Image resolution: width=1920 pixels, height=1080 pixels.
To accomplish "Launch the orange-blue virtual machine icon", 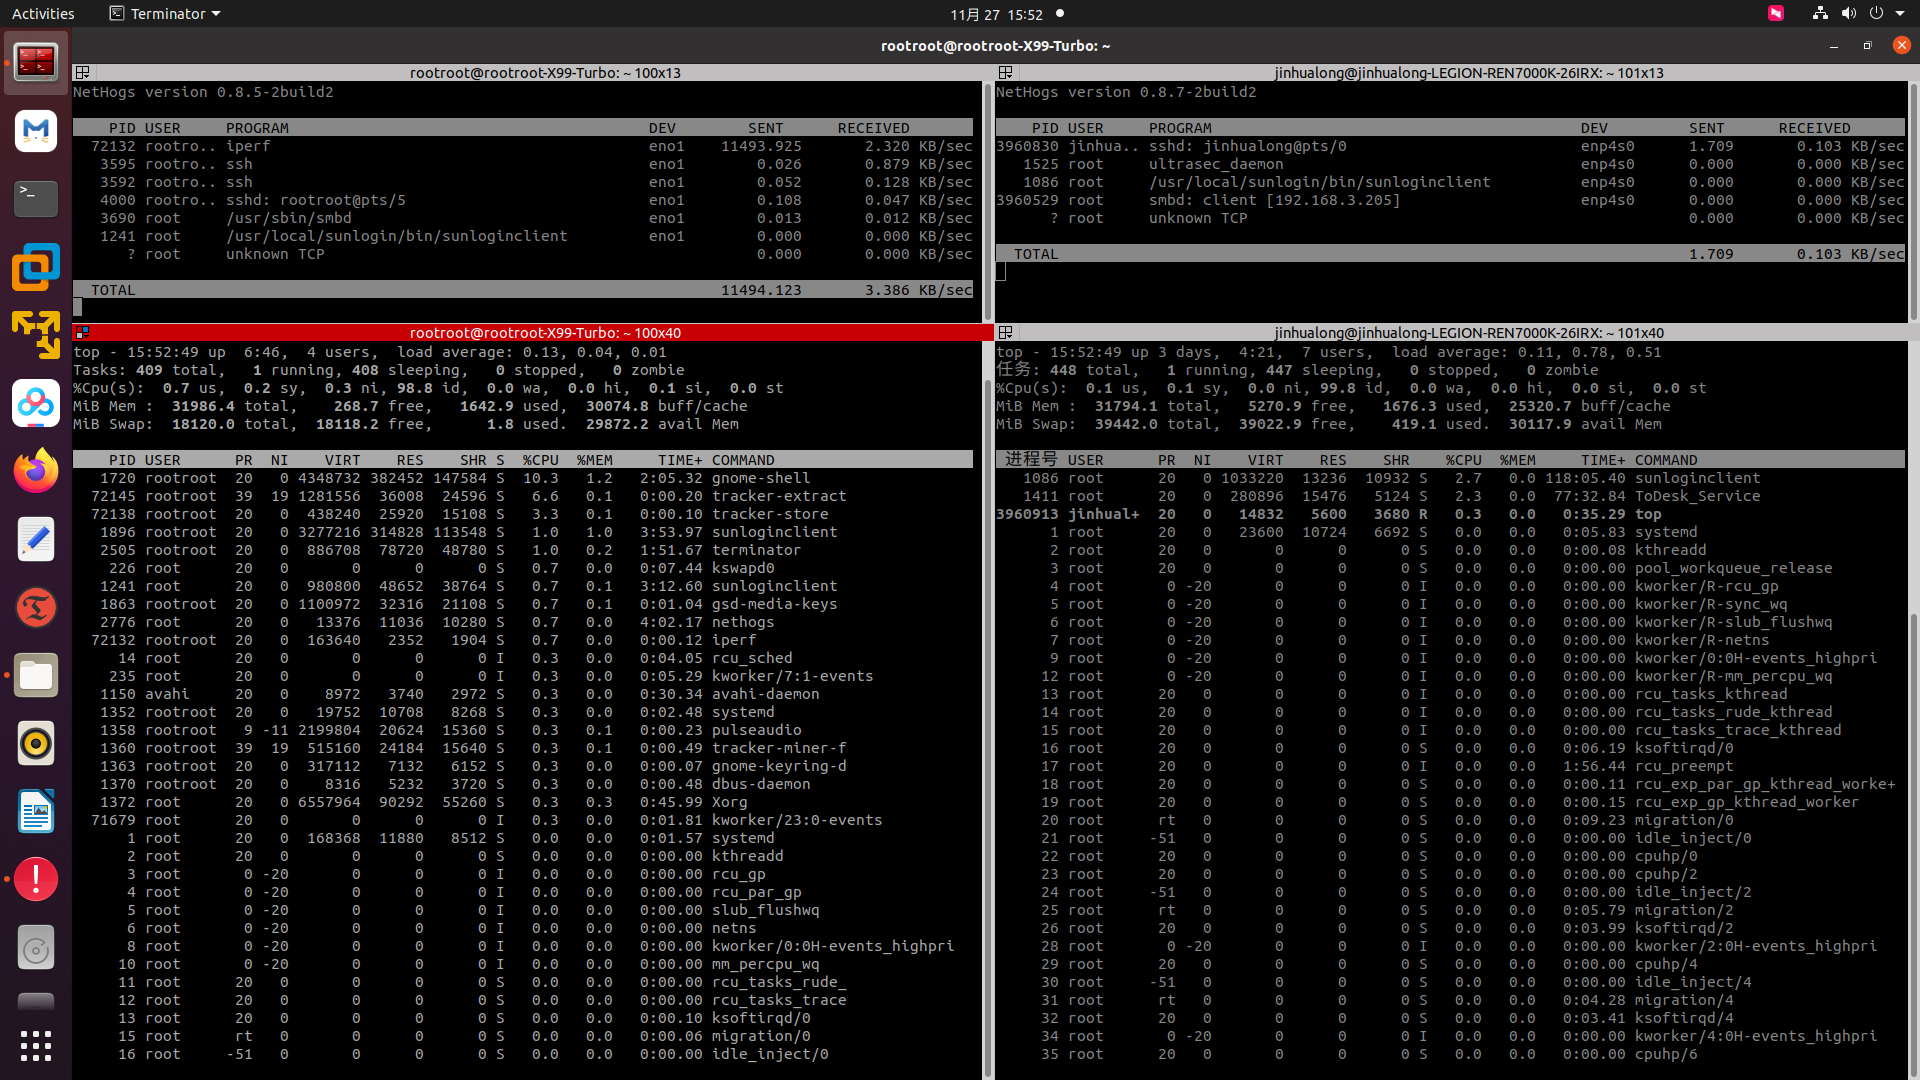I will tap(36, 267).
